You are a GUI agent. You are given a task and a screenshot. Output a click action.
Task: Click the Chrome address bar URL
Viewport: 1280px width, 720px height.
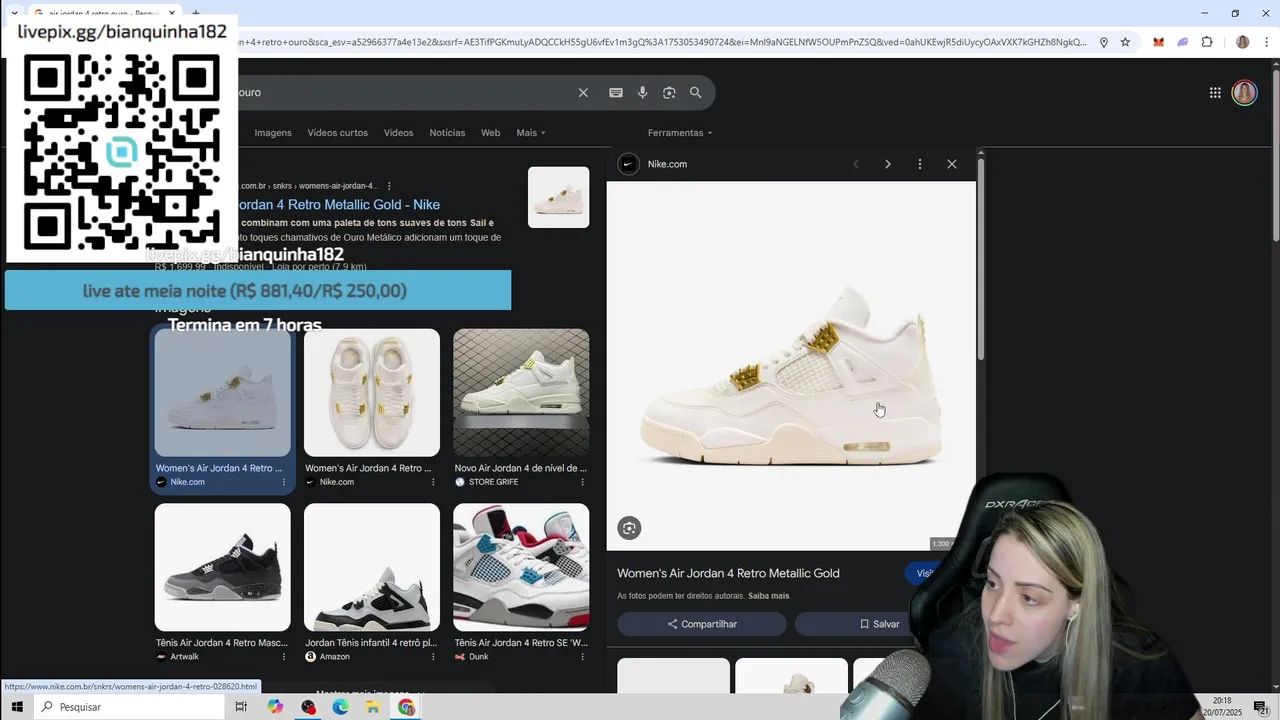pyautogui.click(x=664, y=42)
